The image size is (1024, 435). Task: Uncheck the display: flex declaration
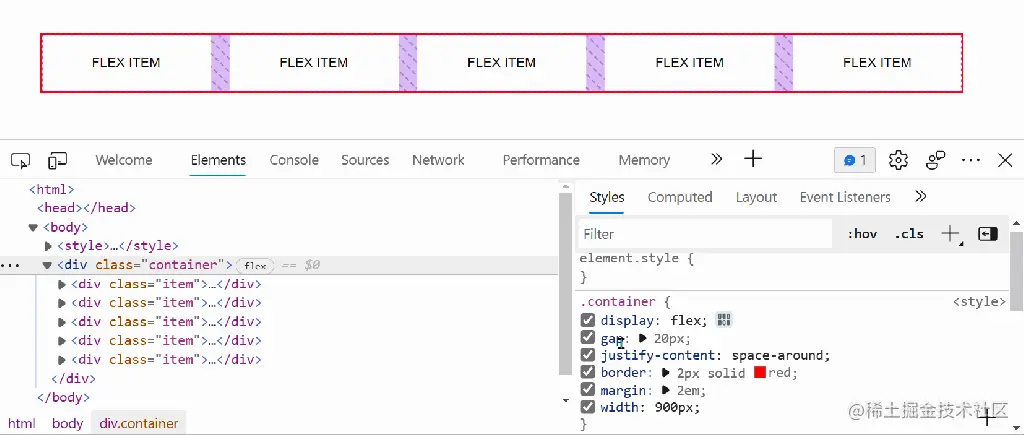tap(588, 320)
